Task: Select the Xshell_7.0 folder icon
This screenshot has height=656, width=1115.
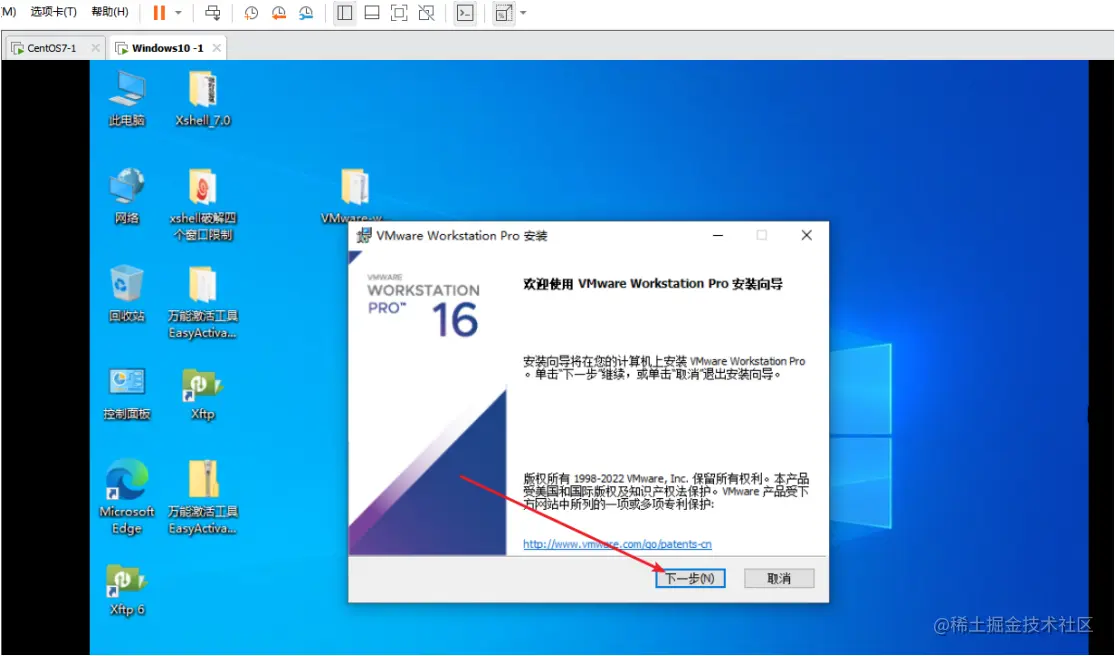Action: pyautogui.click(x=203, y=99)
